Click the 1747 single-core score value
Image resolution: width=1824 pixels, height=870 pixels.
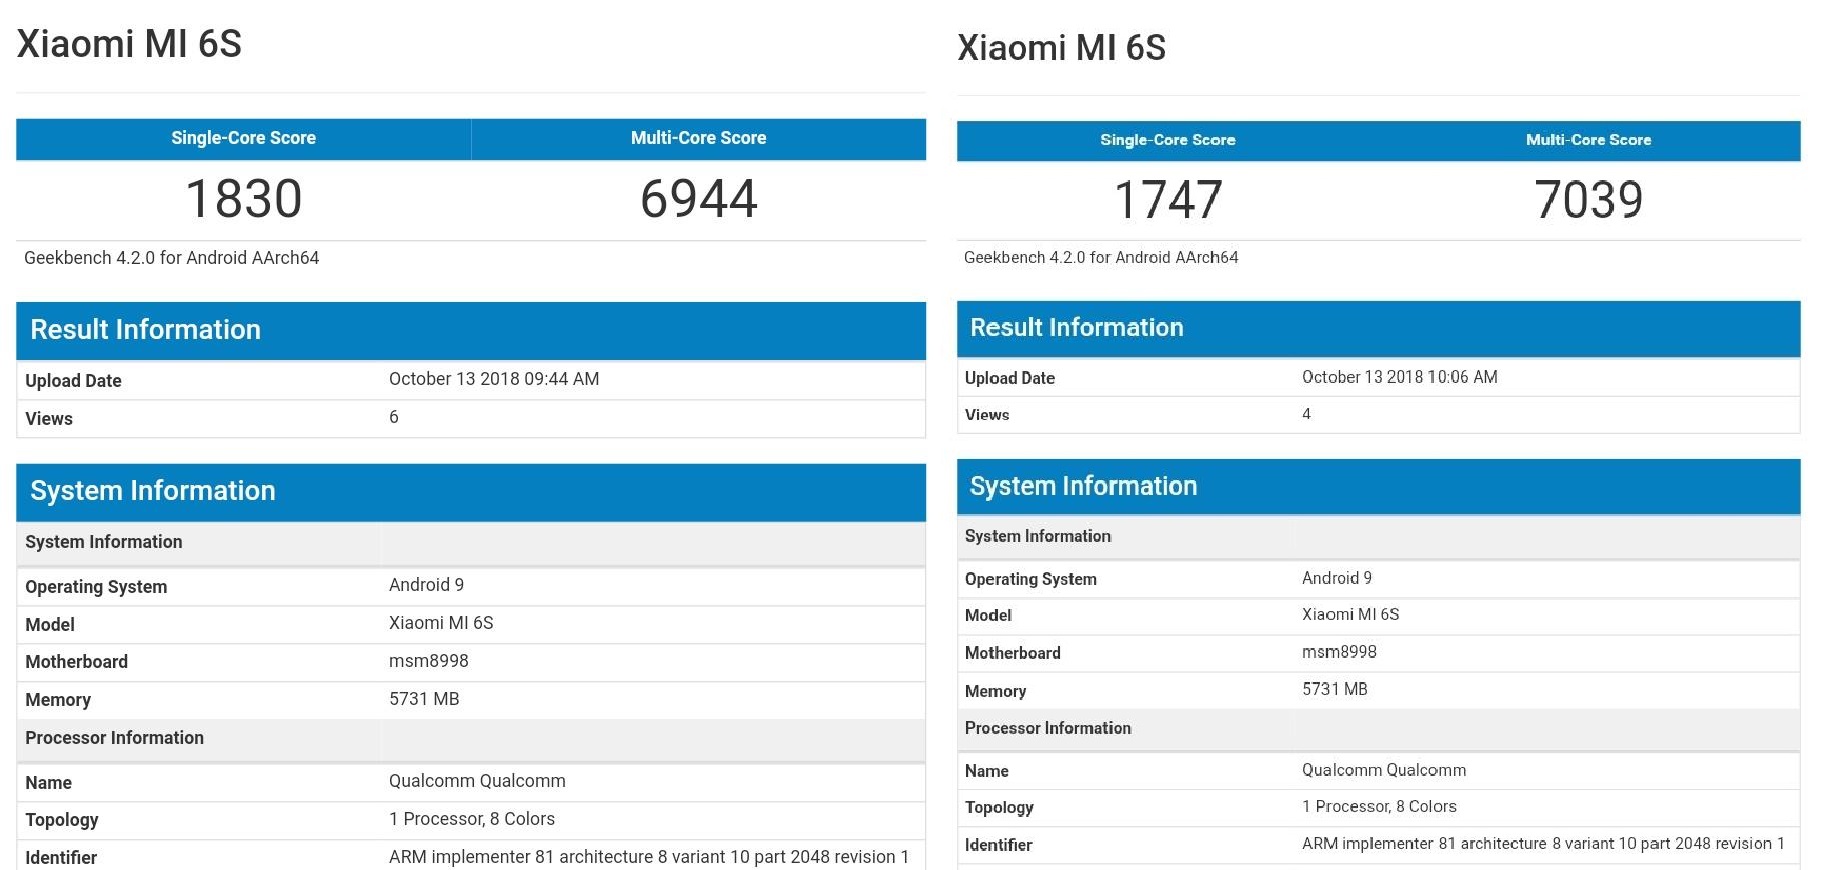(x=1167, y=200)
